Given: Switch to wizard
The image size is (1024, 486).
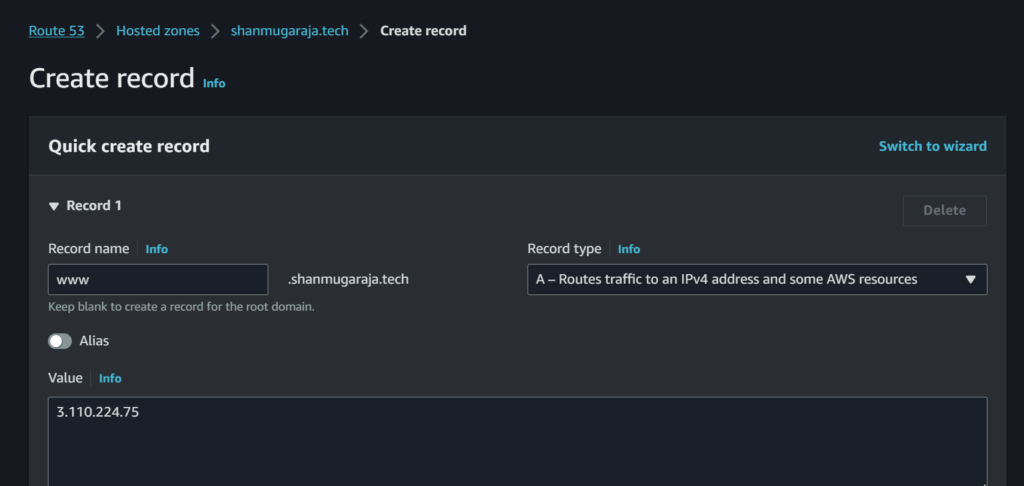Looking at the screenshot, I should point(933,146).
